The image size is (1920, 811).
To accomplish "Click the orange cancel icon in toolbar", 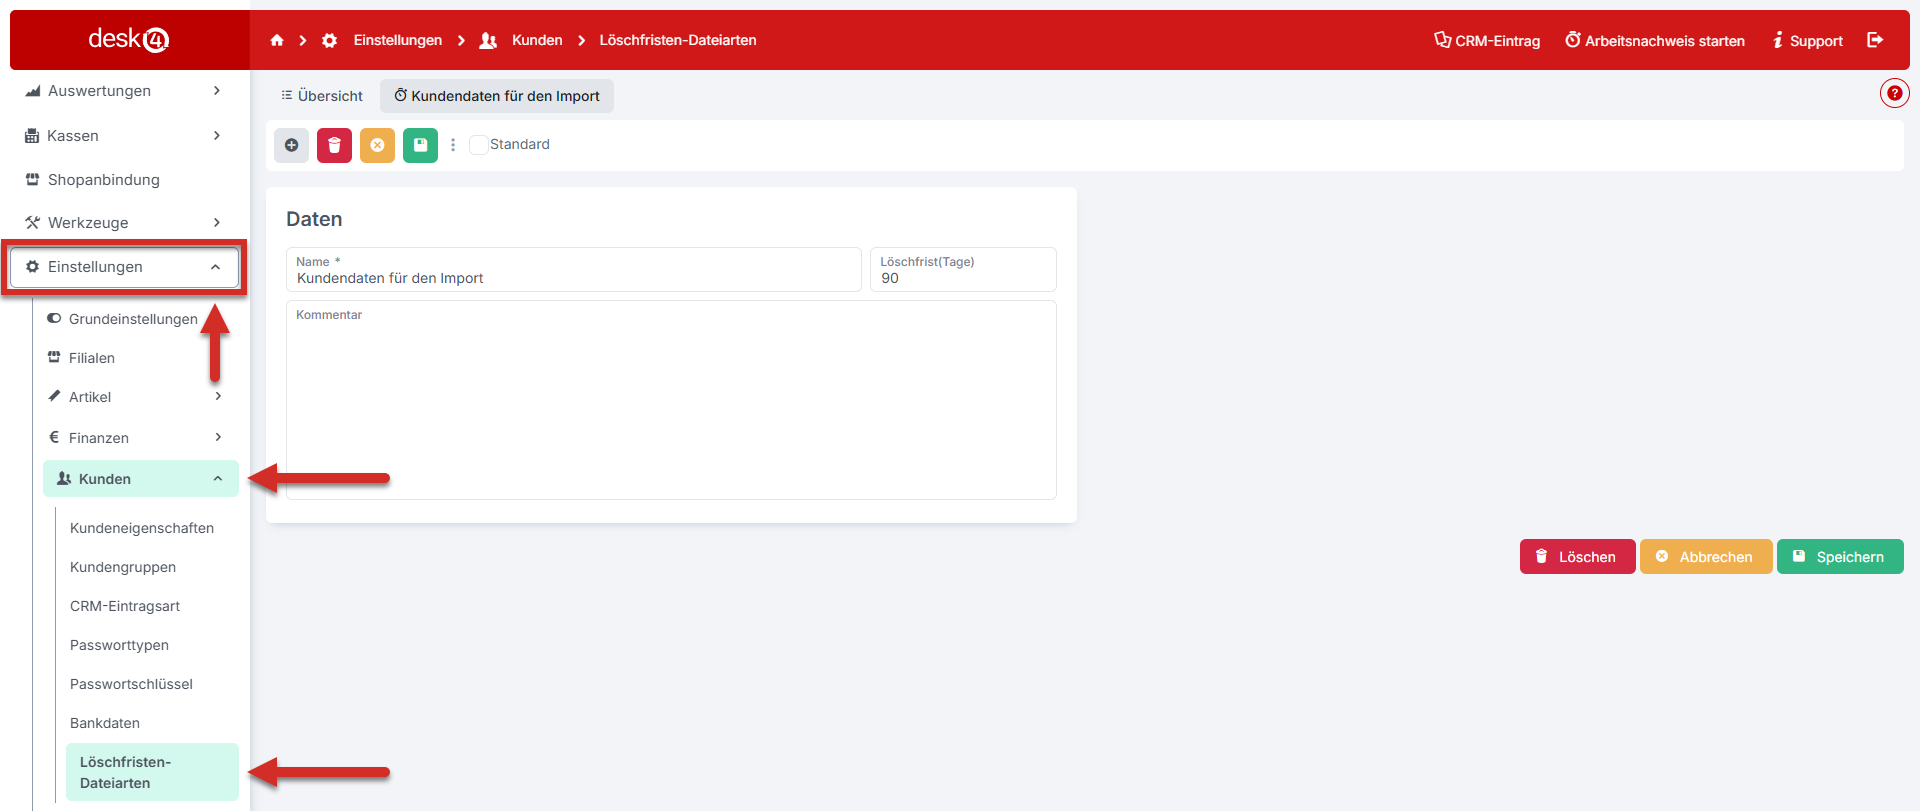I will click(x=377, y=145).
